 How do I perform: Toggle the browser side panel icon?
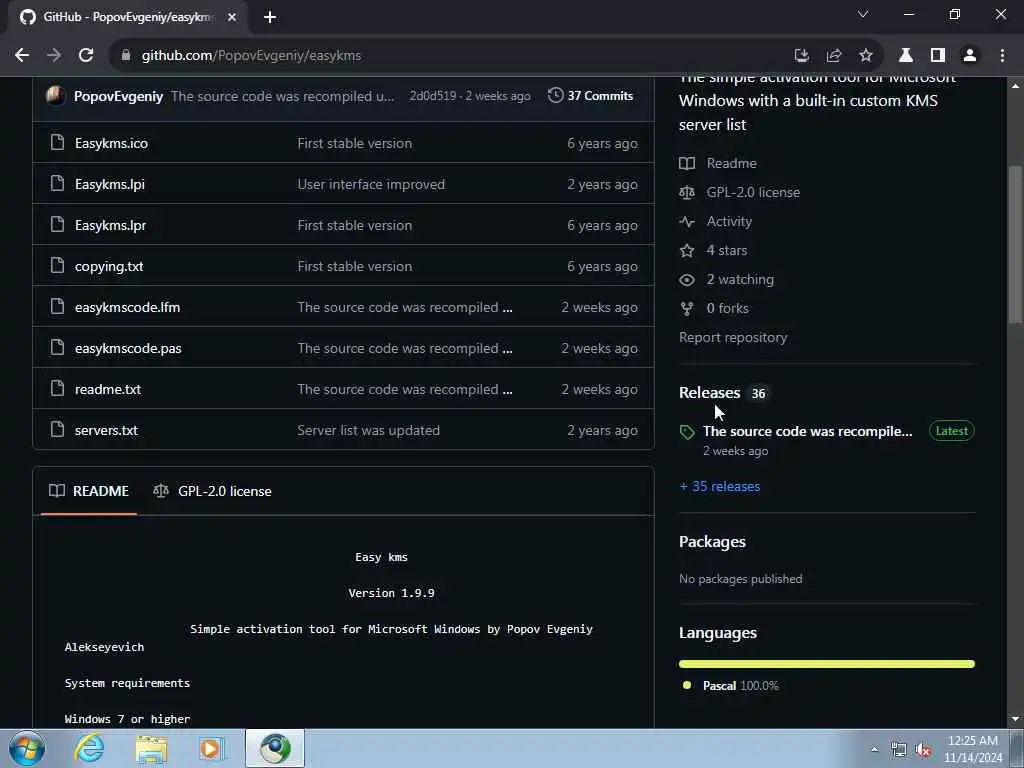(938, 56)
